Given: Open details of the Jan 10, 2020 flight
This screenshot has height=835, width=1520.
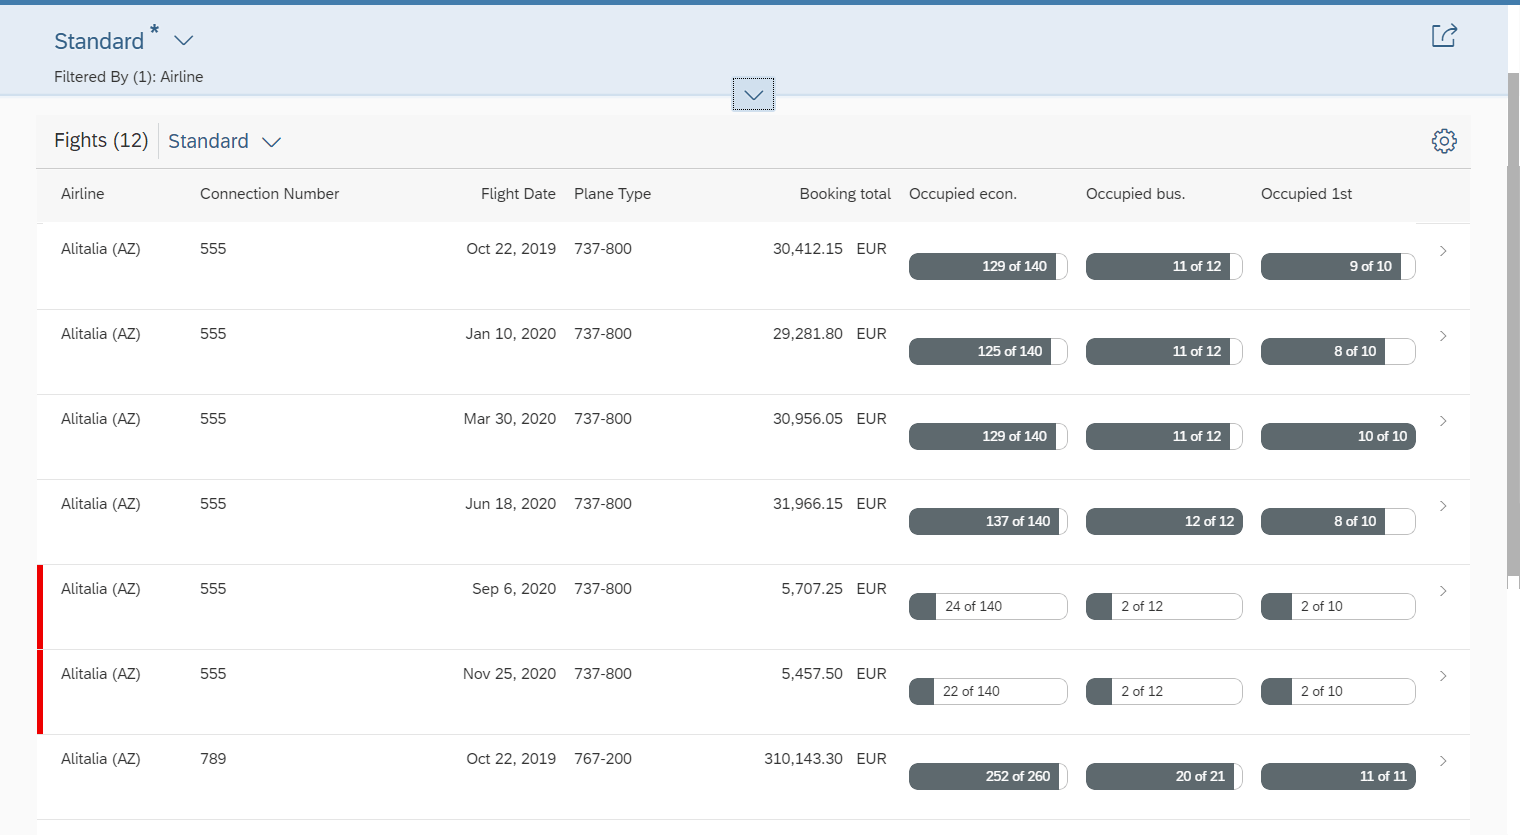Looking at the screenshot, I should pos(1443,336).
